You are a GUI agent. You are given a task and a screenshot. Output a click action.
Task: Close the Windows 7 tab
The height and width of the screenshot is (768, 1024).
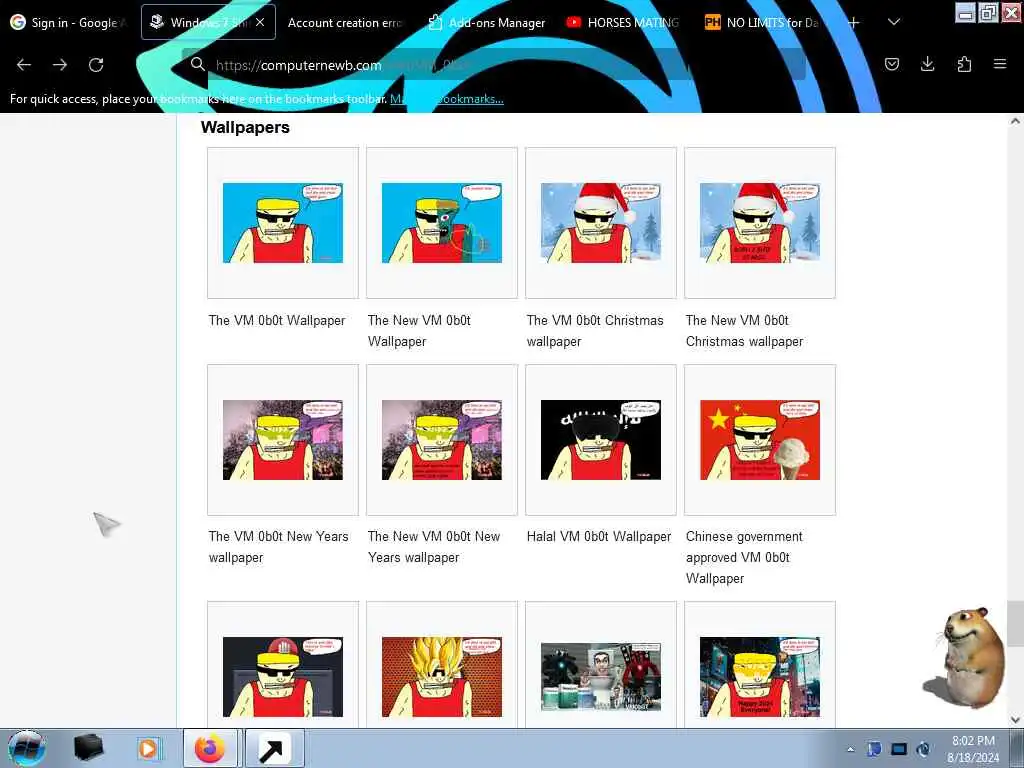(x=260, y=22)
